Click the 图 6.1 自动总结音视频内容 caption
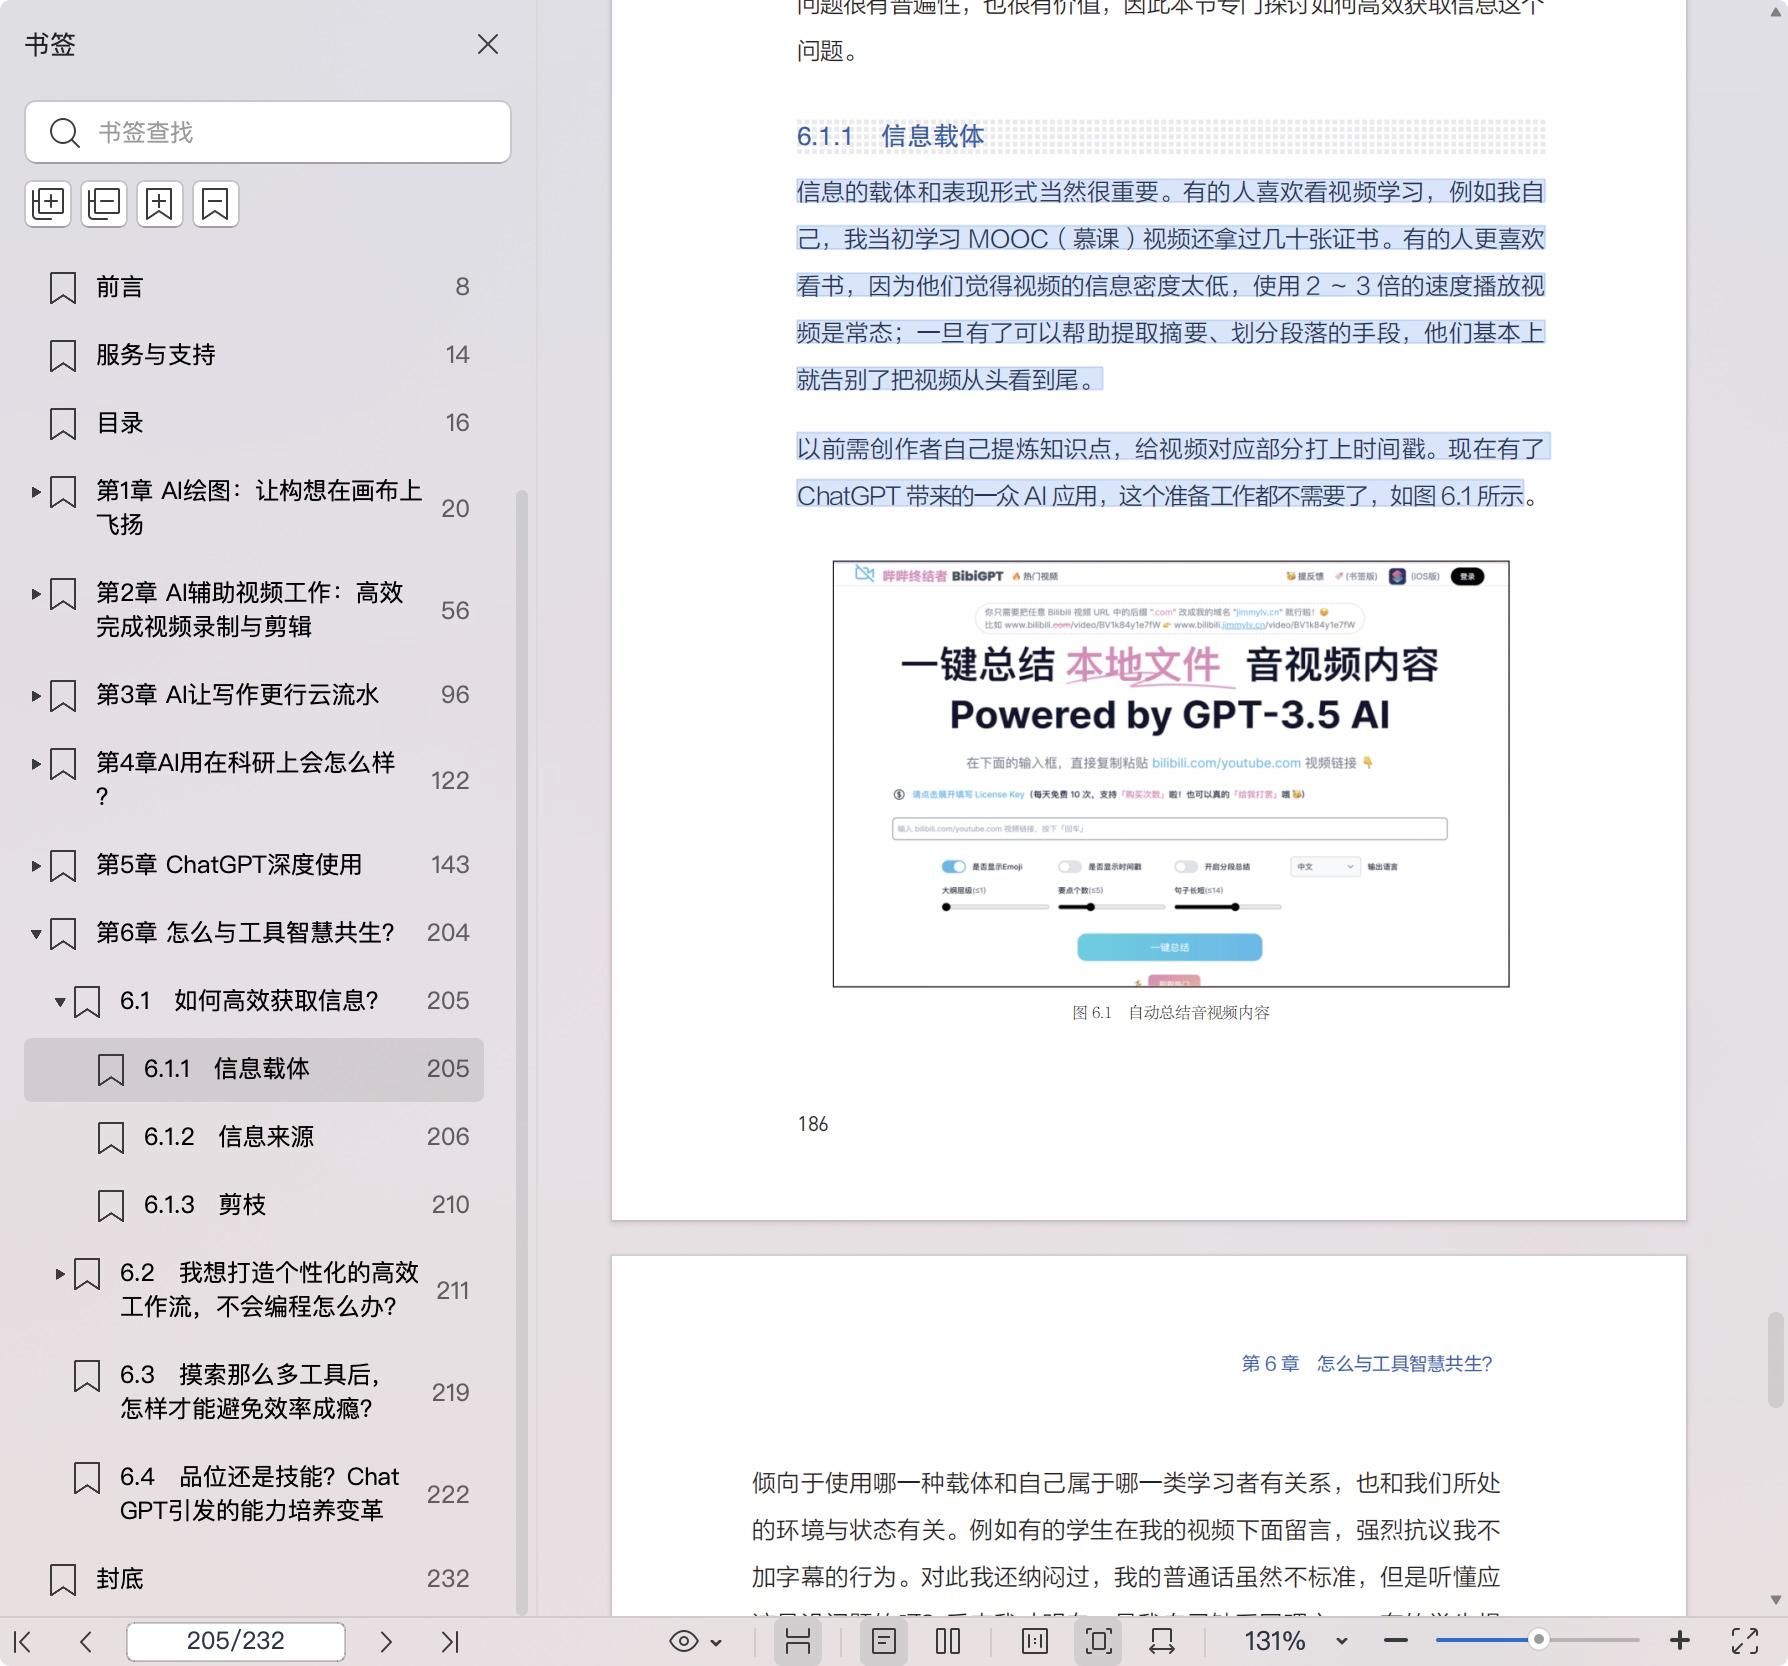 tap(1171, 1013)
